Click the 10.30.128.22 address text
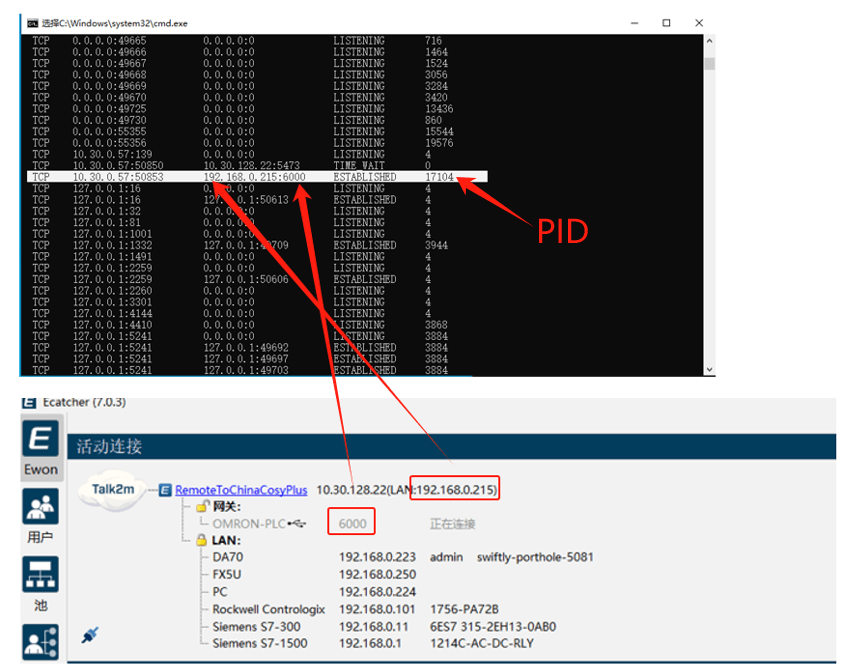 pos(352,490)
